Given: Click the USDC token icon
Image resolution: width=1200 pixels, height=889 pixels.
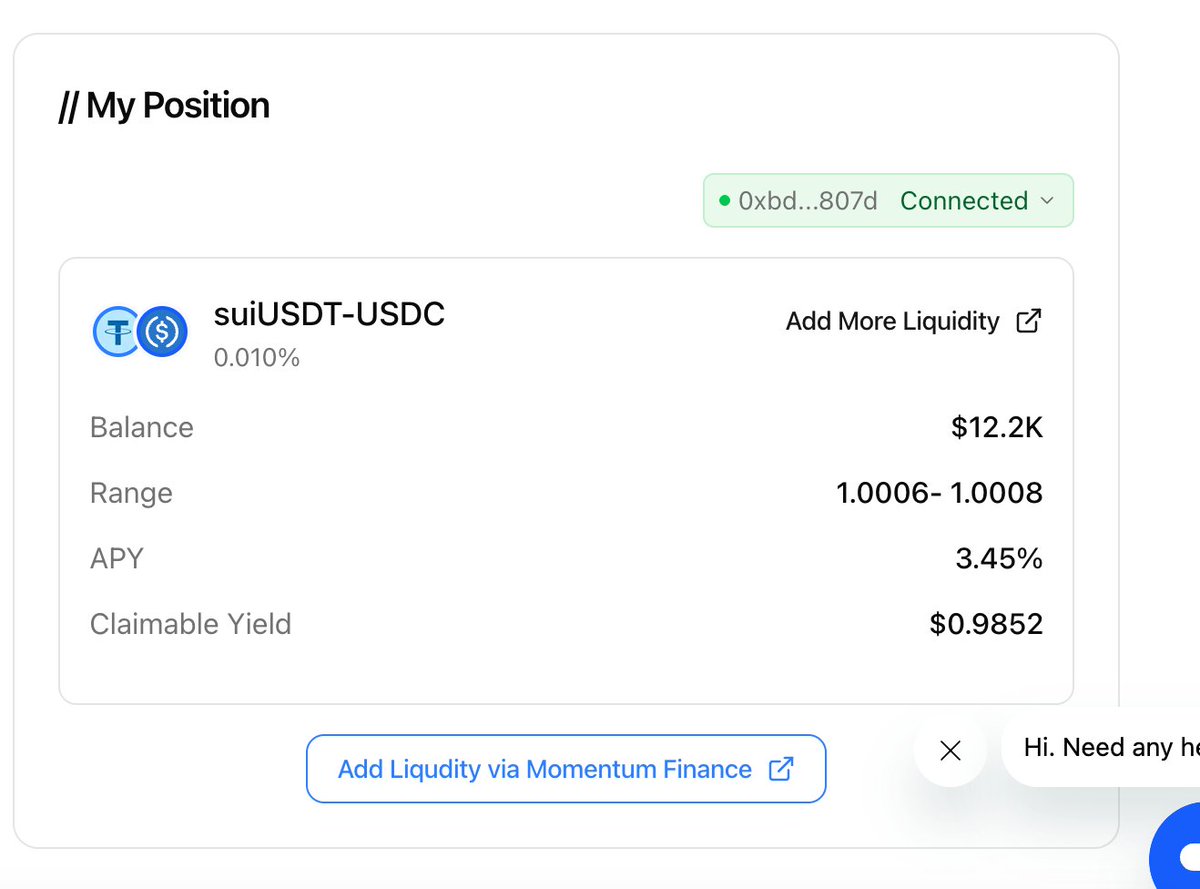Looking at the screenshot, I should coord(162,332).
